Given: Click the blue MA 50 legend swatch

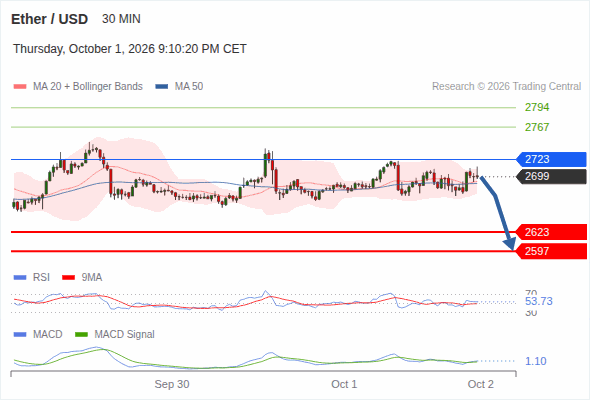Looking at the screenshot, I should pos(162,87).
